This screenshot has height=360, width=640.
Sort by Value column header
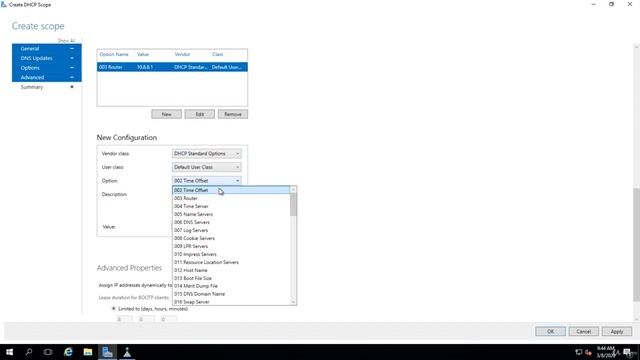pos(143,54)
